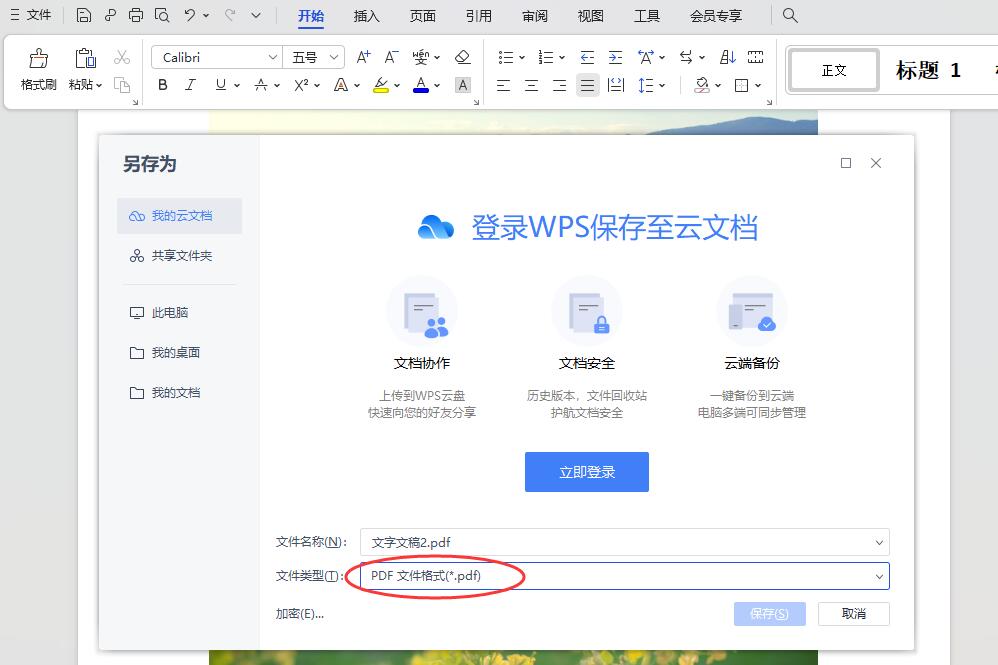Click the decrease indent icon

point(587,57)
